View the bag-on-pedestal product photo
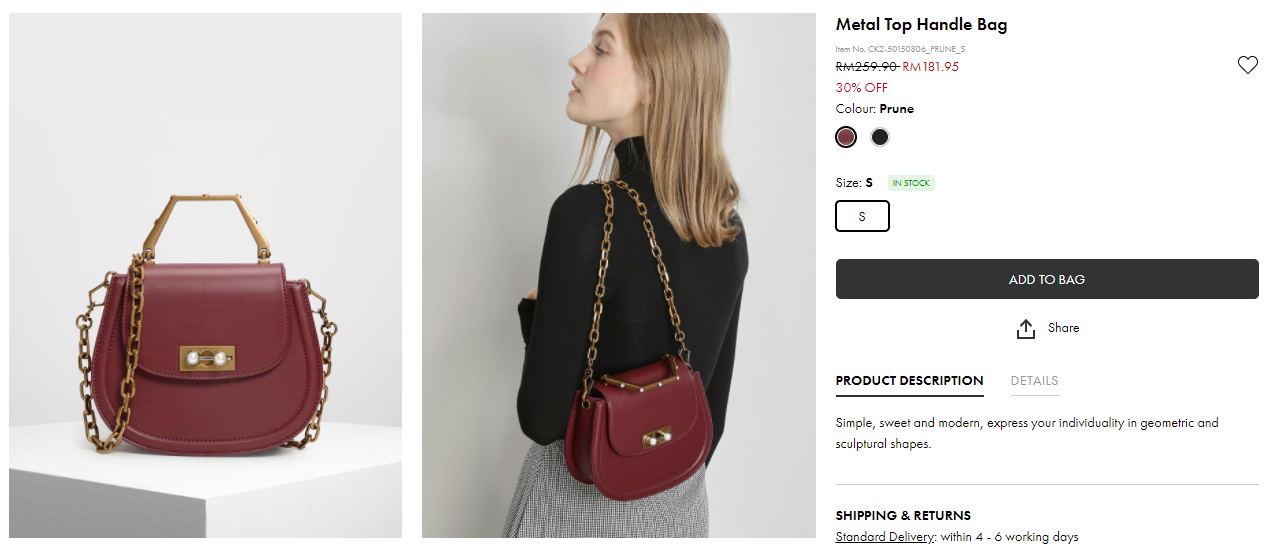Image resolution: width=1272 pixels, height=551 pixels. [x=205, y=275]
